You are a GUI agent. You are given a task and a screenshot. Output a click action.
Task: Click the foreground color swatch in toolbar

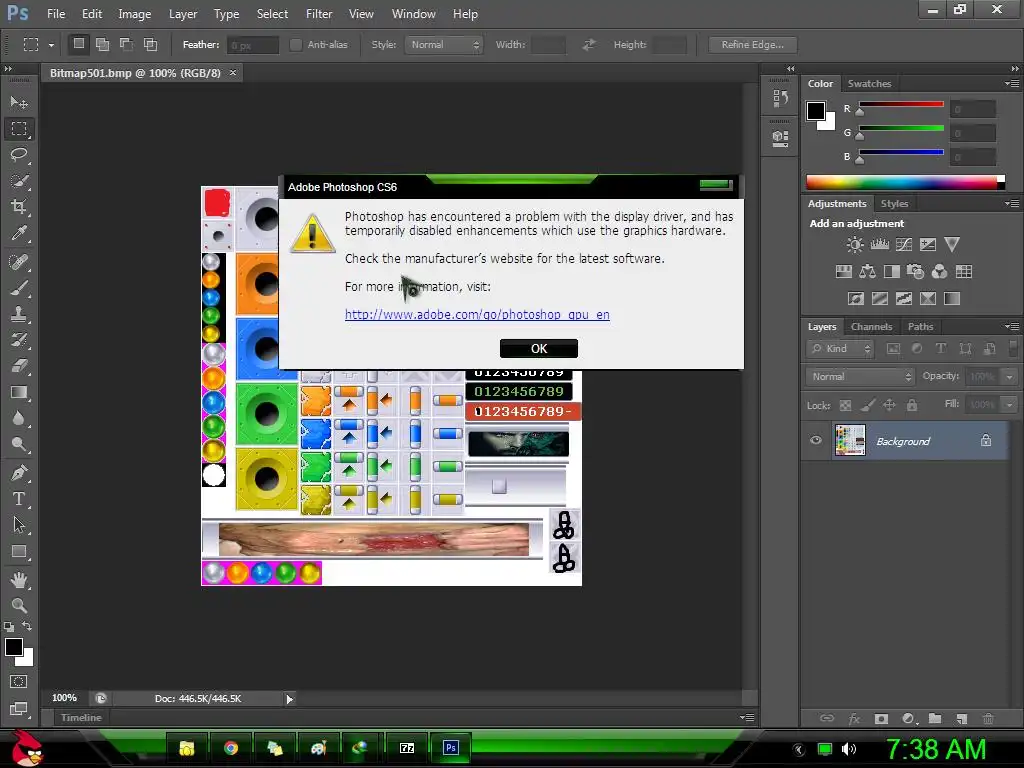[x=14, y=647]
